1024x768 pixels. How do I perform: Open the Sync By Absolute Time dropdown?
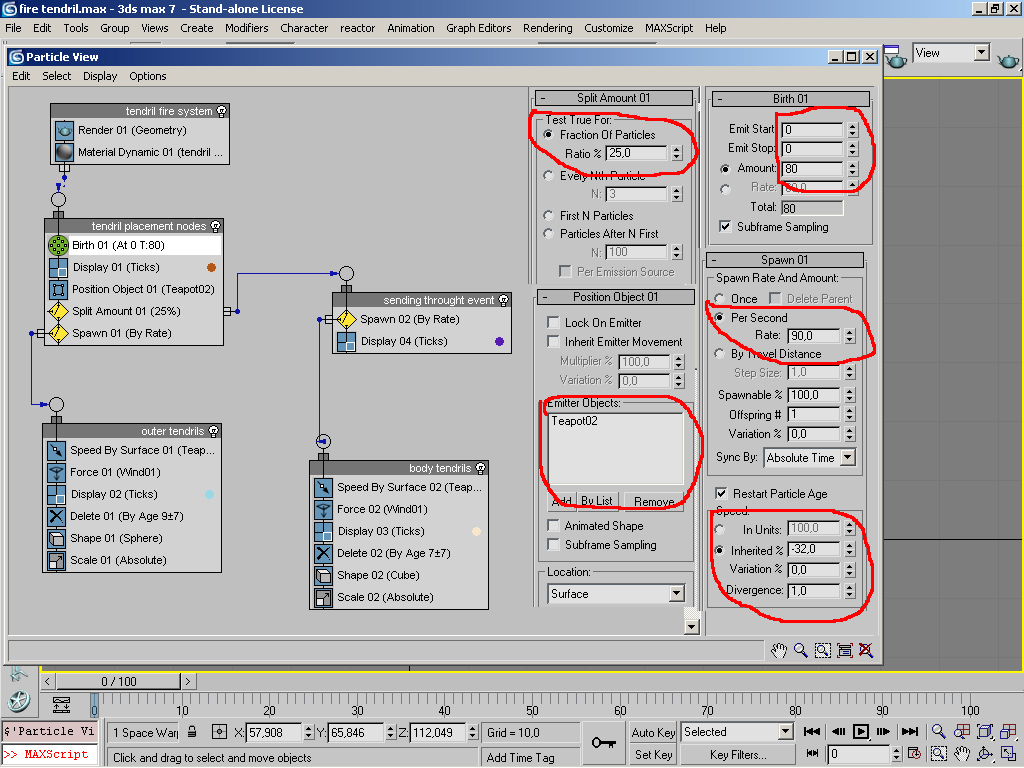pyautogui.click(x=847, y=458)
